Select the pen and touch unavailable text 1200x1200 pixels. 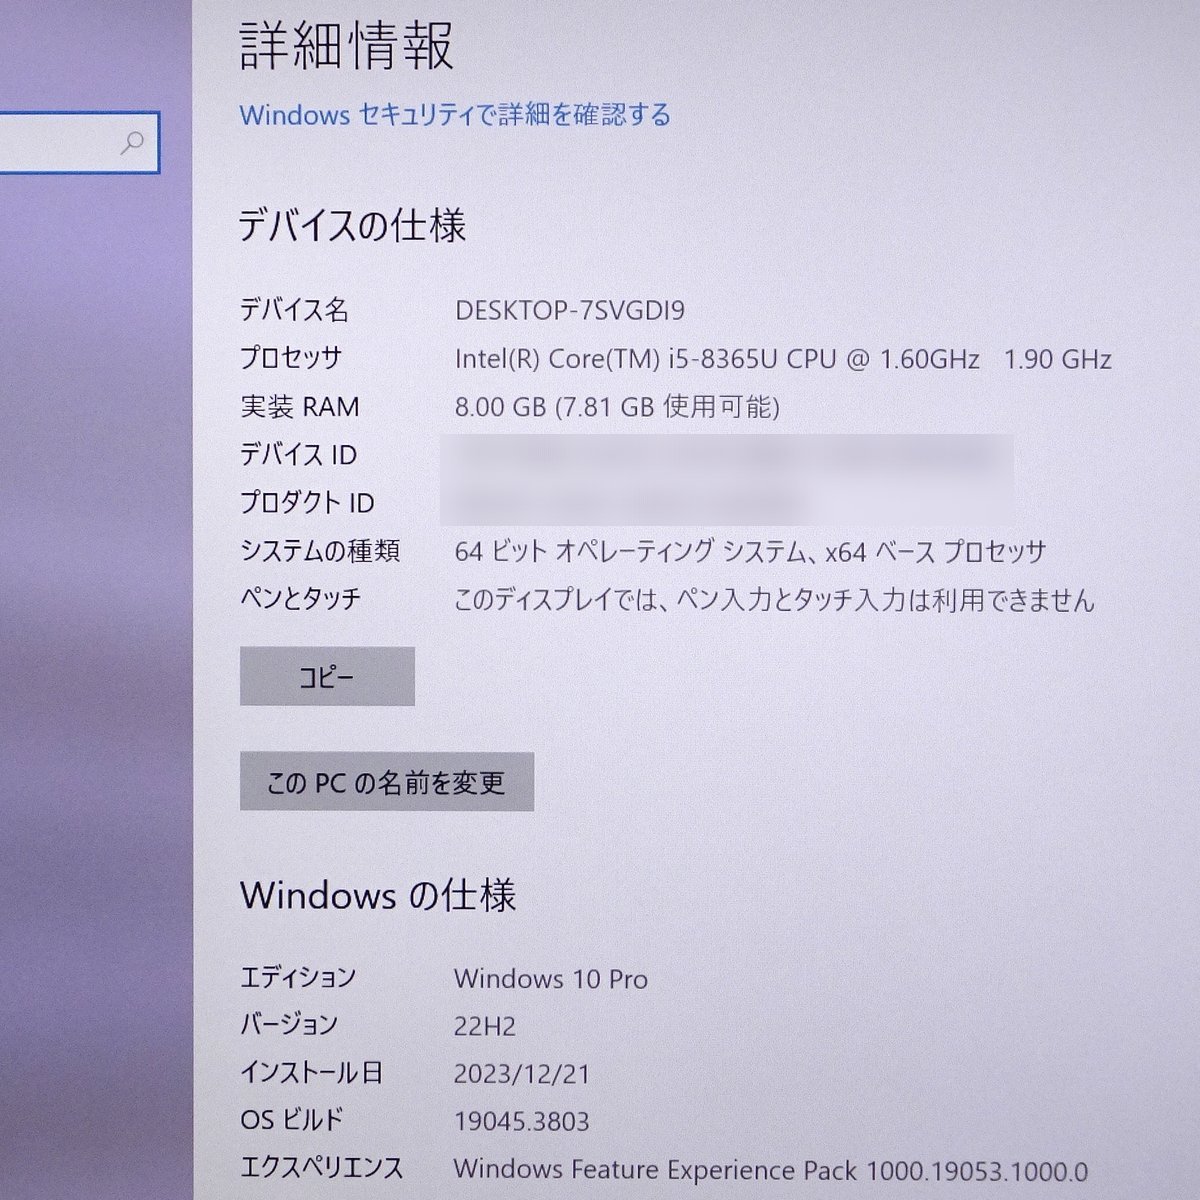coord(775,600)
